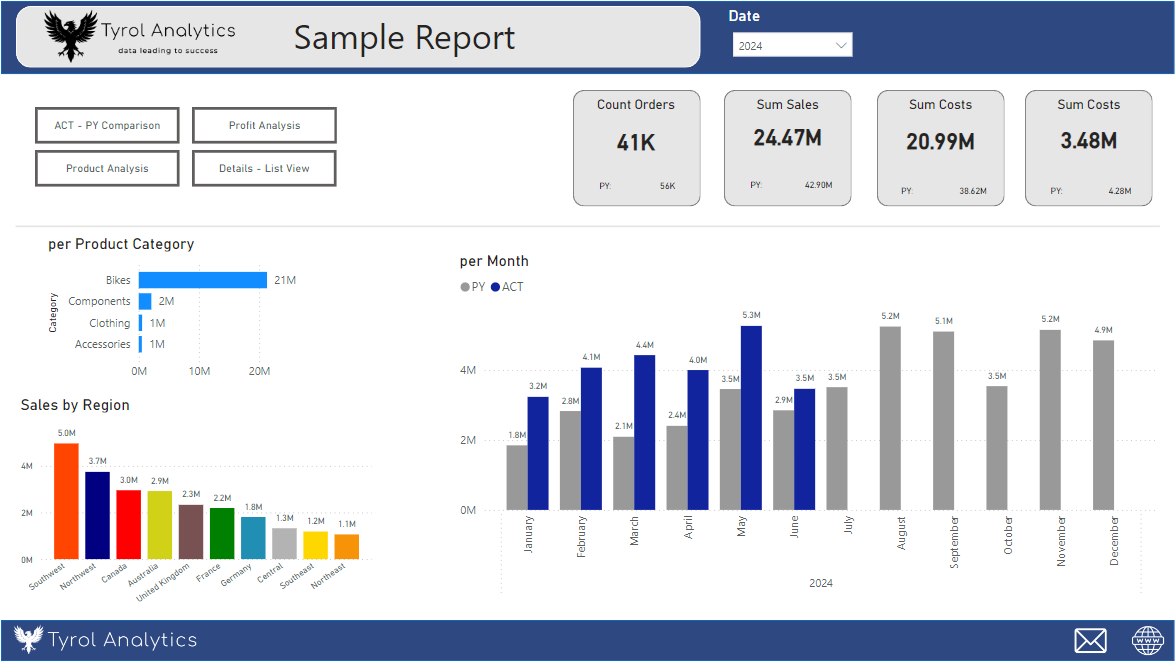Image resolution: width=1175 pixels, height=661 pixels.
Task: Click the blue ACT legend marker
Action: pyautogui.click(x=496, y=287)
